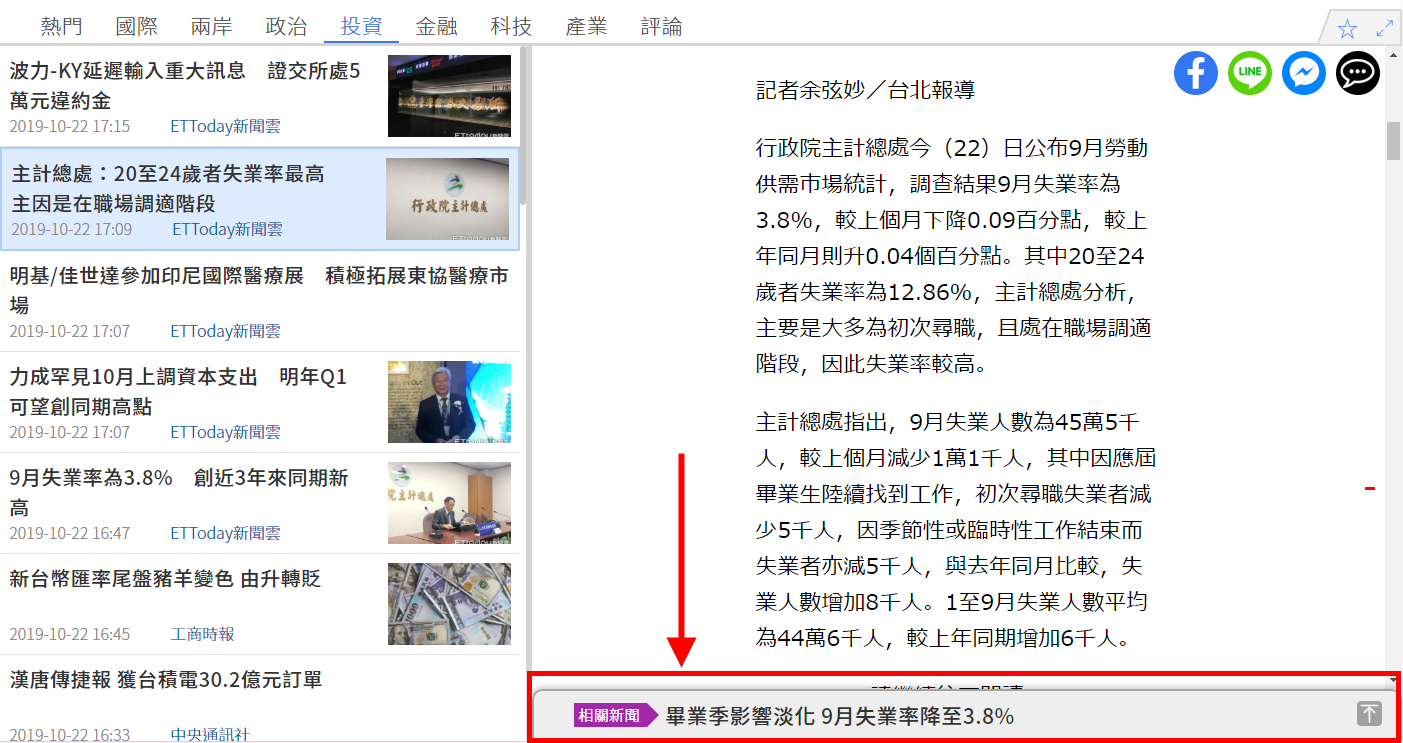1403x743 pixels.
Task: Open the 波力-KY story thumbnail image
Action: pyautogui.click(x=449, y=96)
